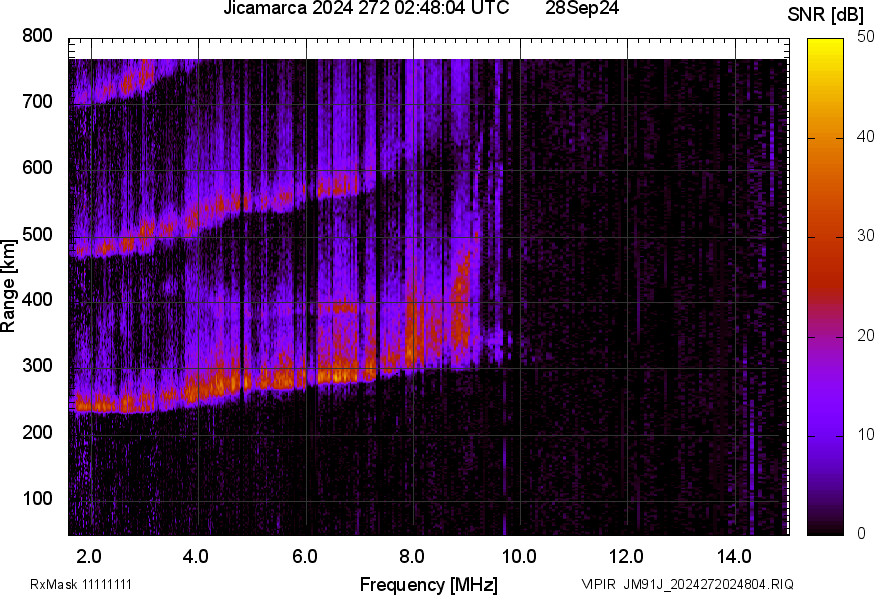Click the 6.0 frequency tick label
The width and height of the screenshot is (874, 595).
304,555
